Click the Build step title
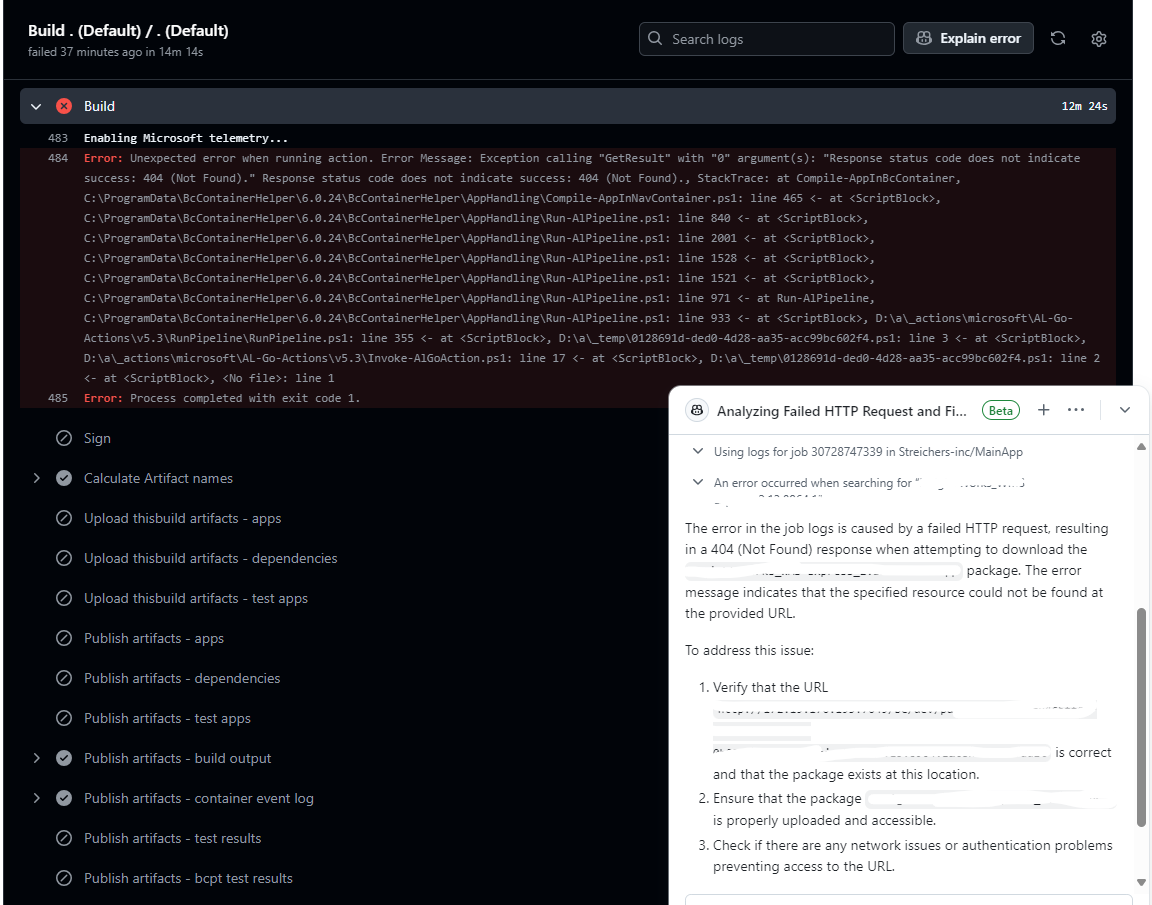The image size is (1152, 905). 99,107
